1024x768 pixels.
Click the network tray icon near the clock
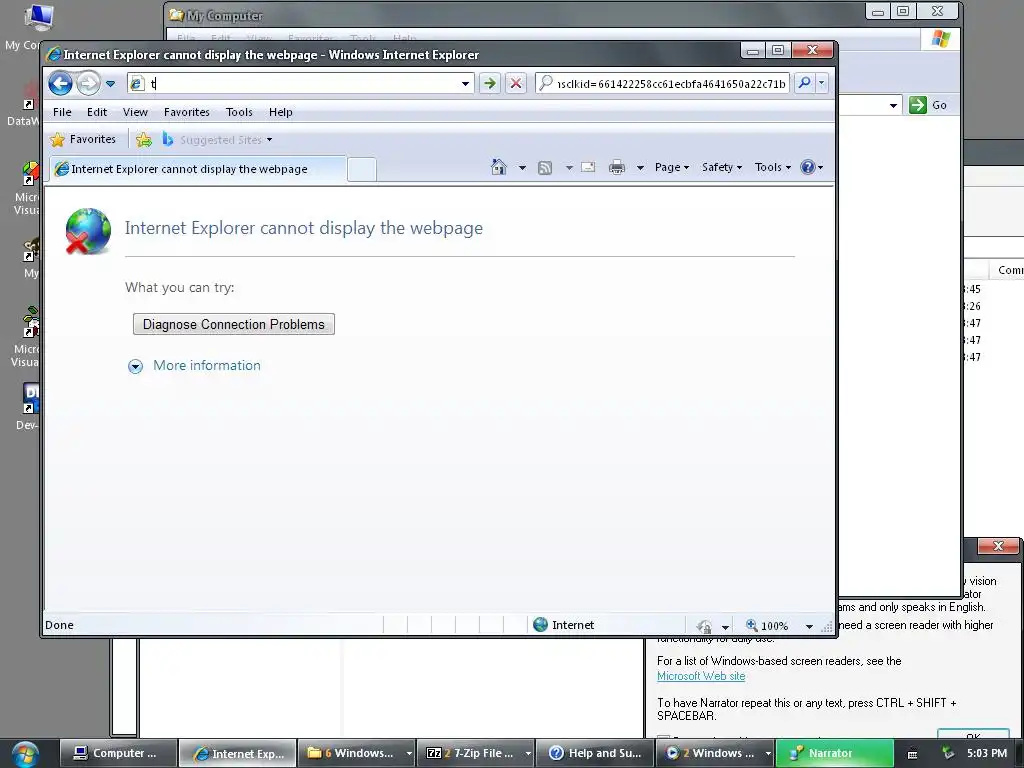pyautogui.click(x=946, y=753)
